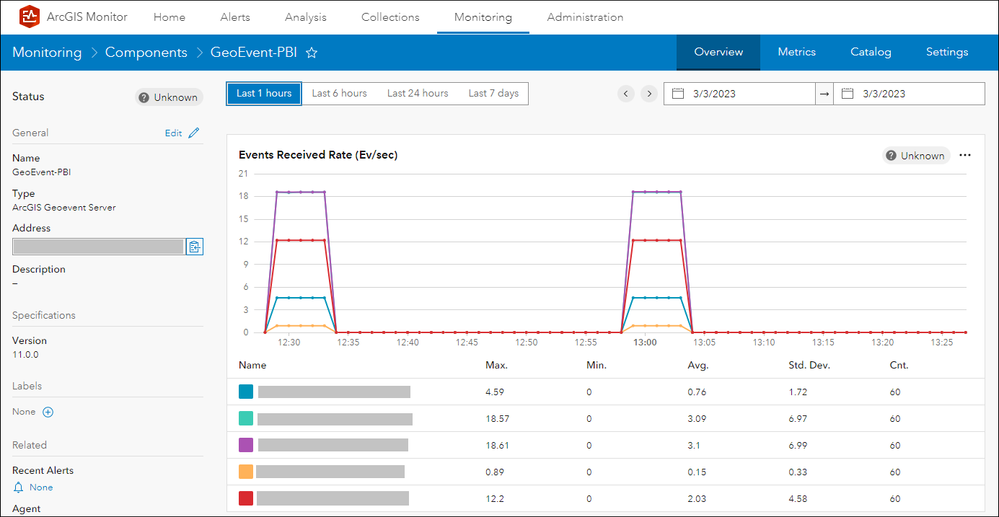
Task: Open the Administration menu
Action: (x=585, y=17)
